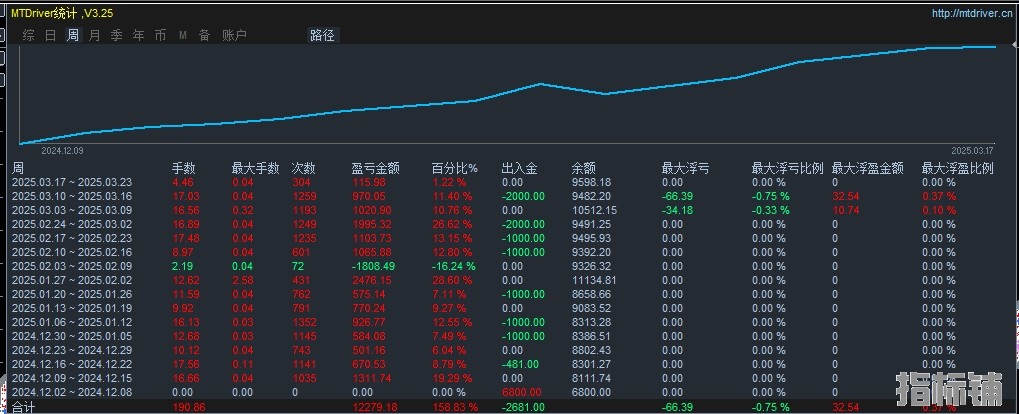Select the 周 weekly tab

[x=73, y=35]
